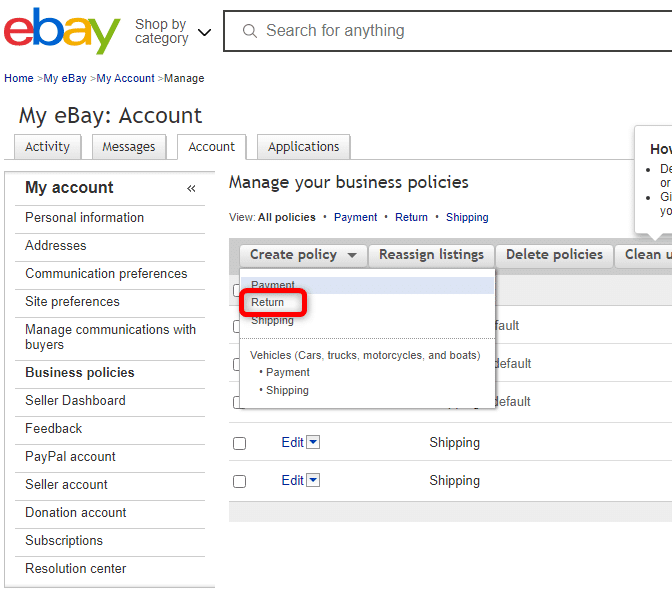Check the last Shipping row checkbox
The height and width of the screenshot is (597, 672).
(x=240, y=481)
